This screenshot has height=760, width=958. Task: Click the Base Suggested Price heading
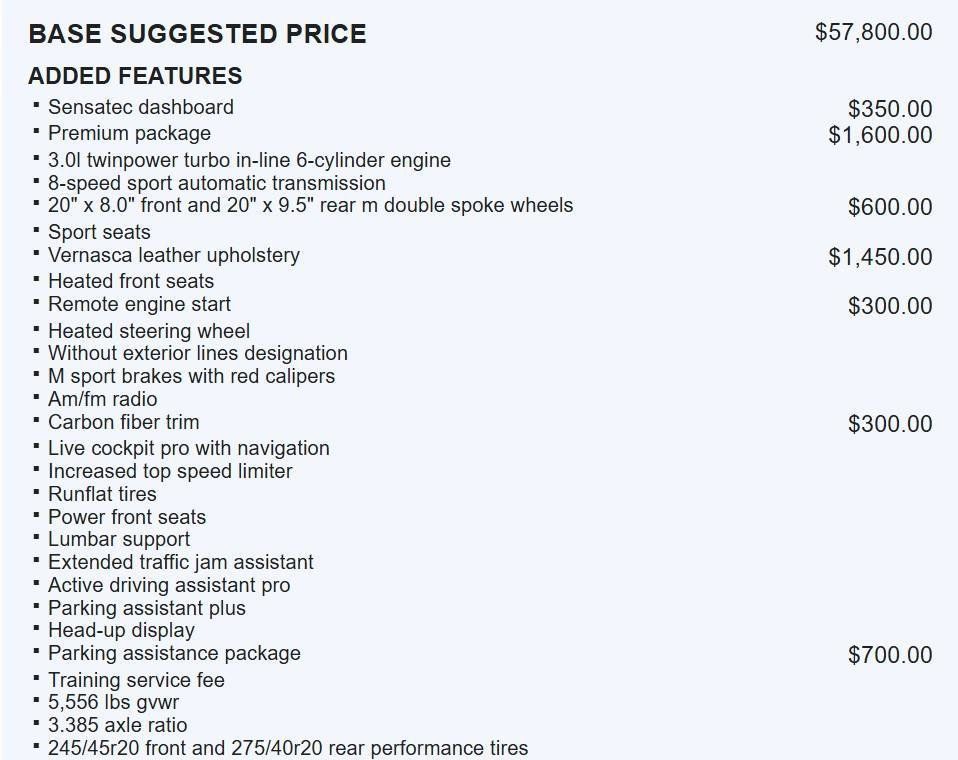click(x=197, y=34)
